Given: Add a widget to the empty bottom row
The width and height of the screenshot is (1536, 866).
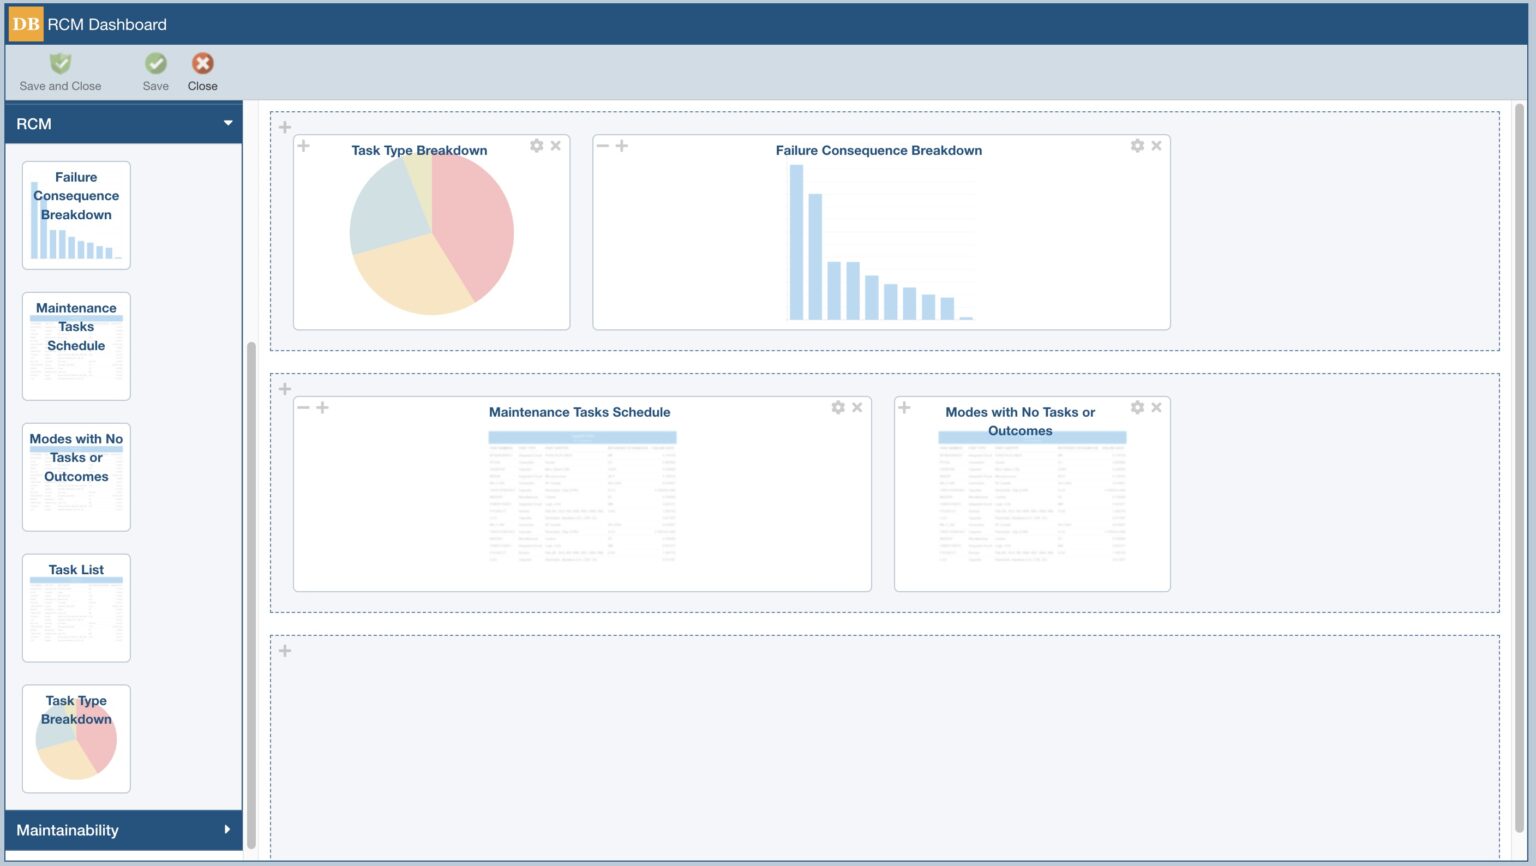Looking at the screenshot, I should pos(285,650).
